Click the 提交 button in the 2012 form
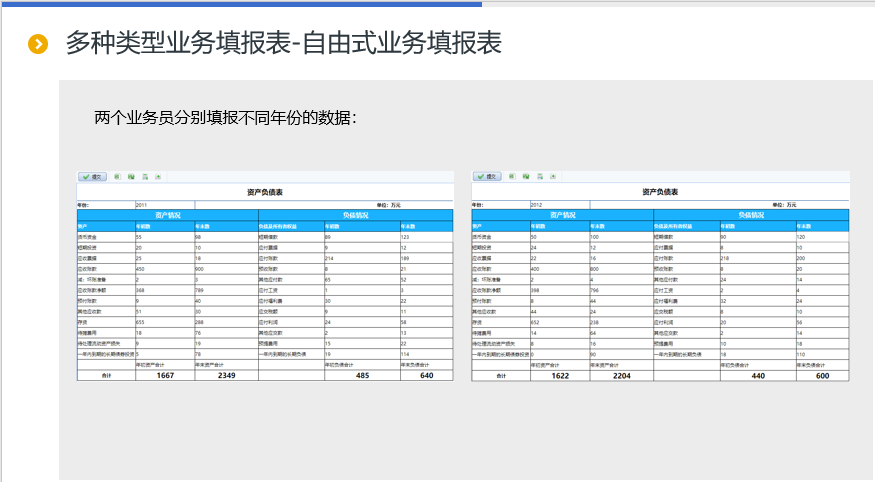The height and width of the screenshot is (482, 875). click(x=487, y=177)
